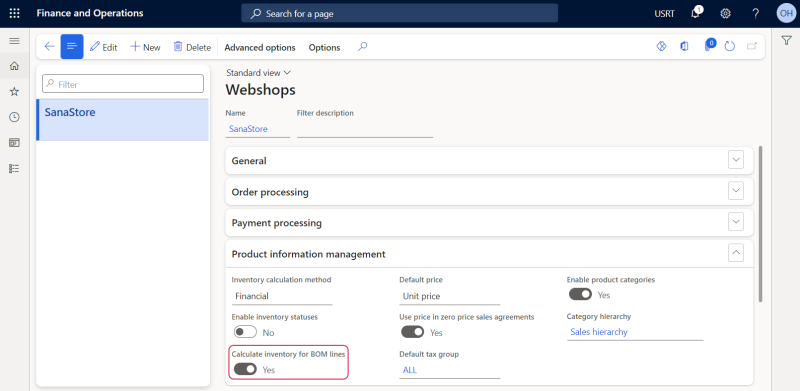Viewport: 800px width, 391px height.
Task: Open the notifications bell
Action: pos(695,13)
